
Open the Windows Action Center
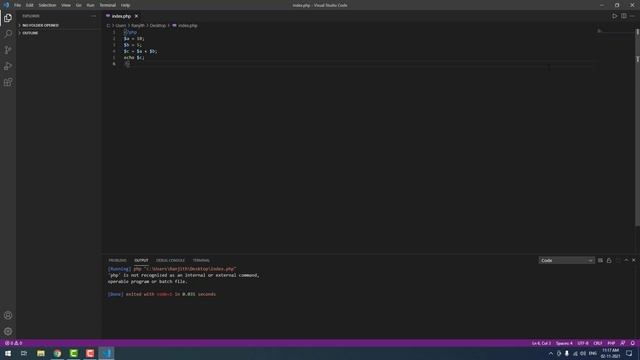[629, 353]
